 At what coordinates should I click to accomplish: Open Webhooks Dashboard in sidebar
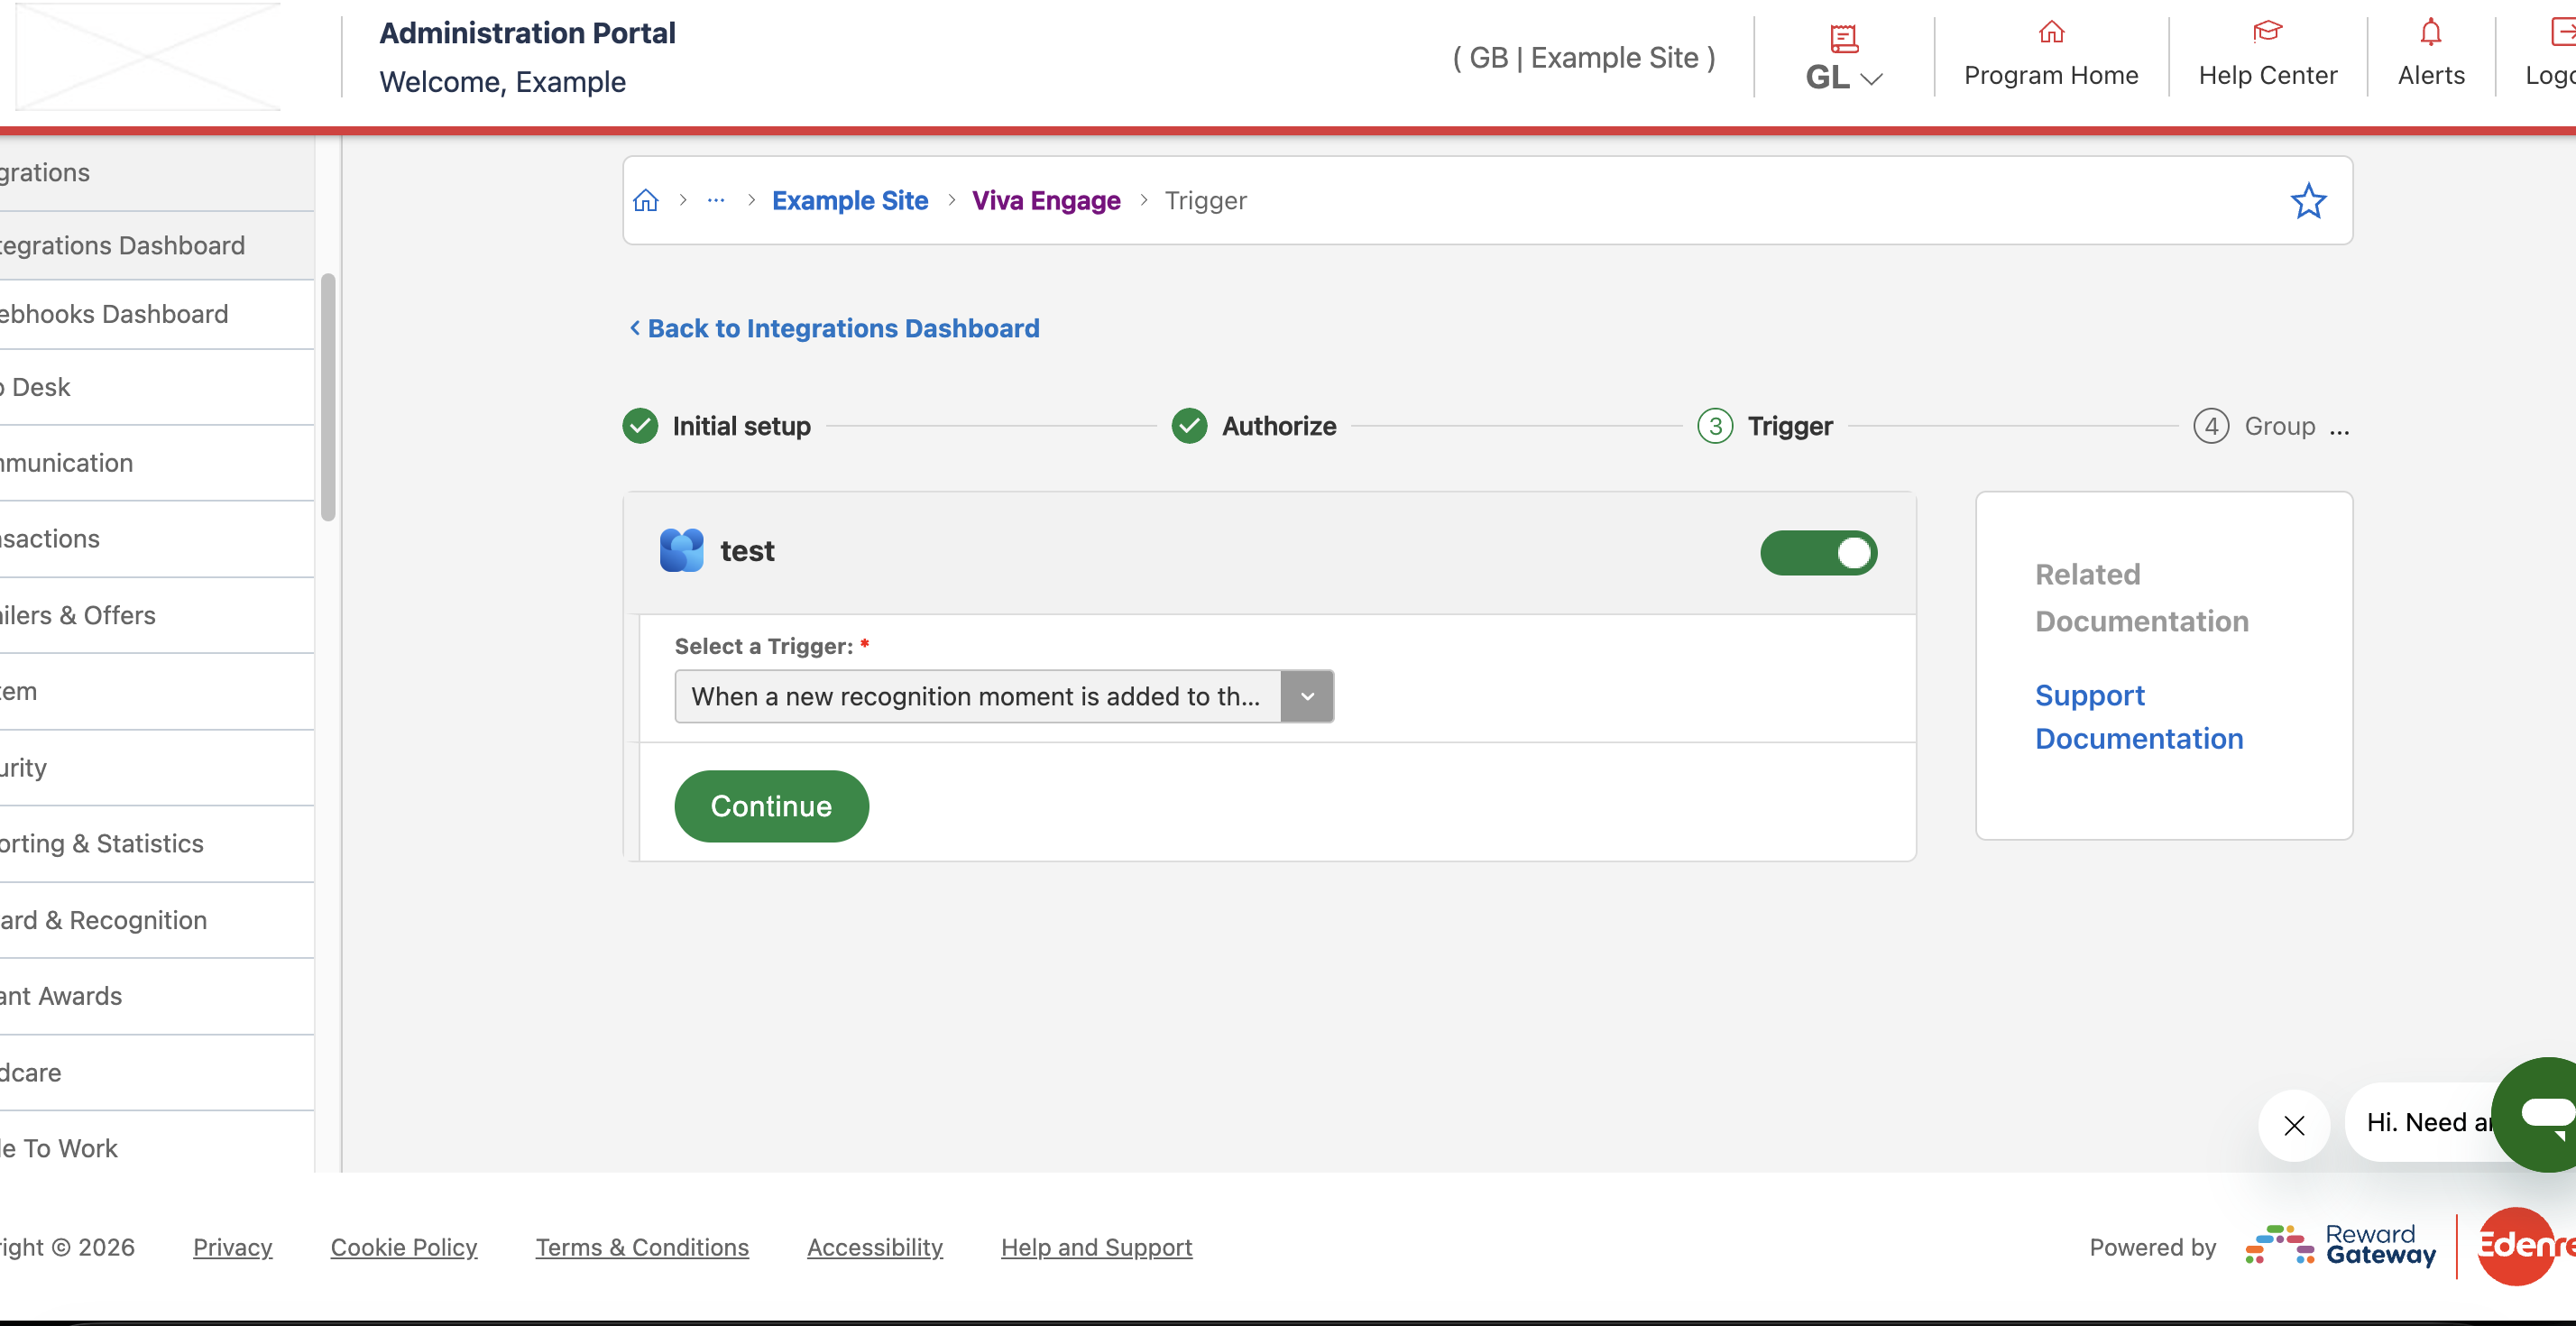point(157,314)
